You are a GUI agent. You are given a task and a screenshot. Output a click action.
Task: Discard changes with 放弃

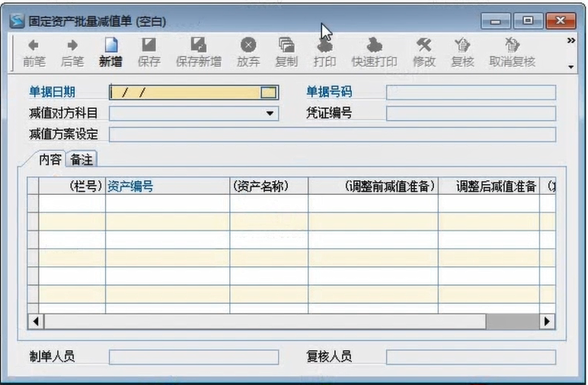point(248,53)
